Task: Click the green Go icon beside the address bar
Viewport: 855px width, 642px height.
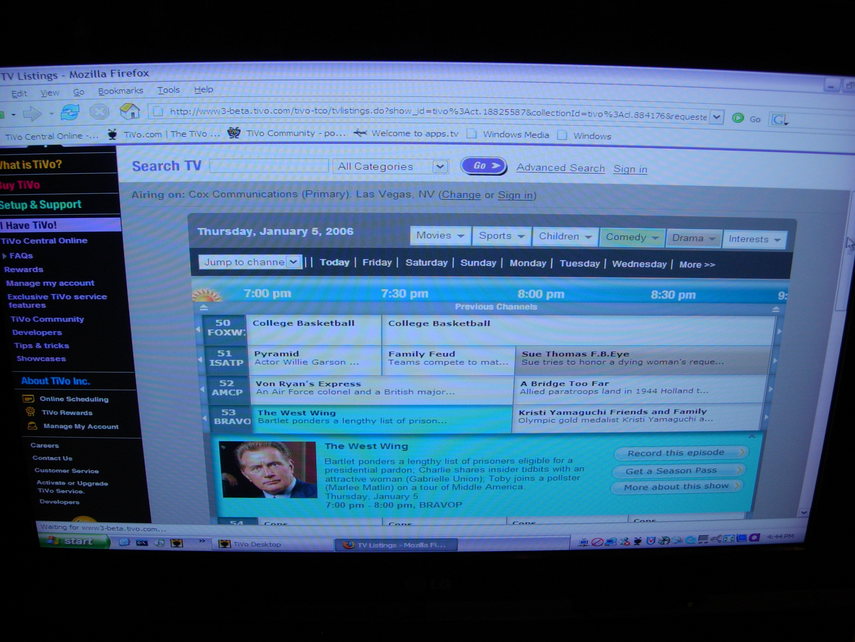Action: tap(738, 118)
